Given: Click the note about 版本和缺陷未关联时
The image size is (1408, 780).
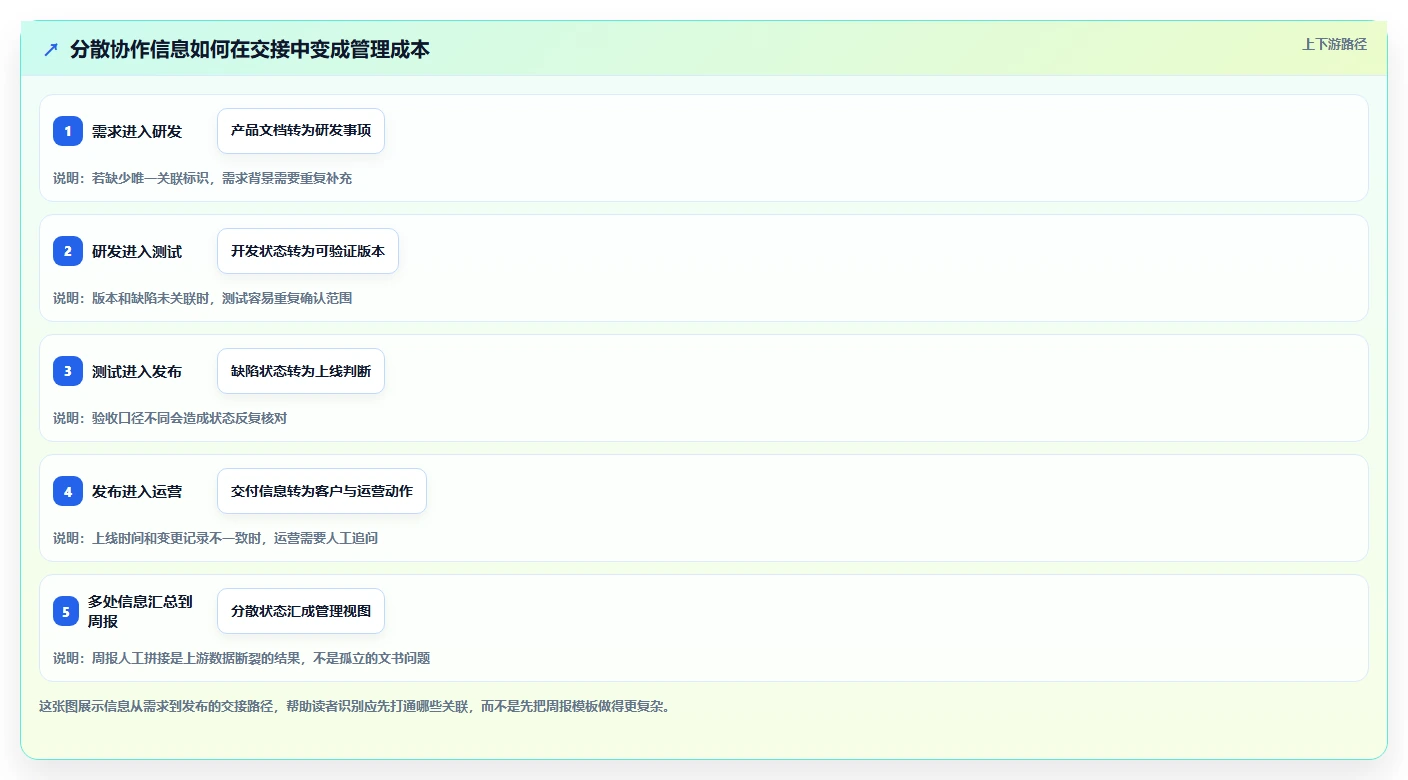Looking at the screenshot, I should 203,298.
